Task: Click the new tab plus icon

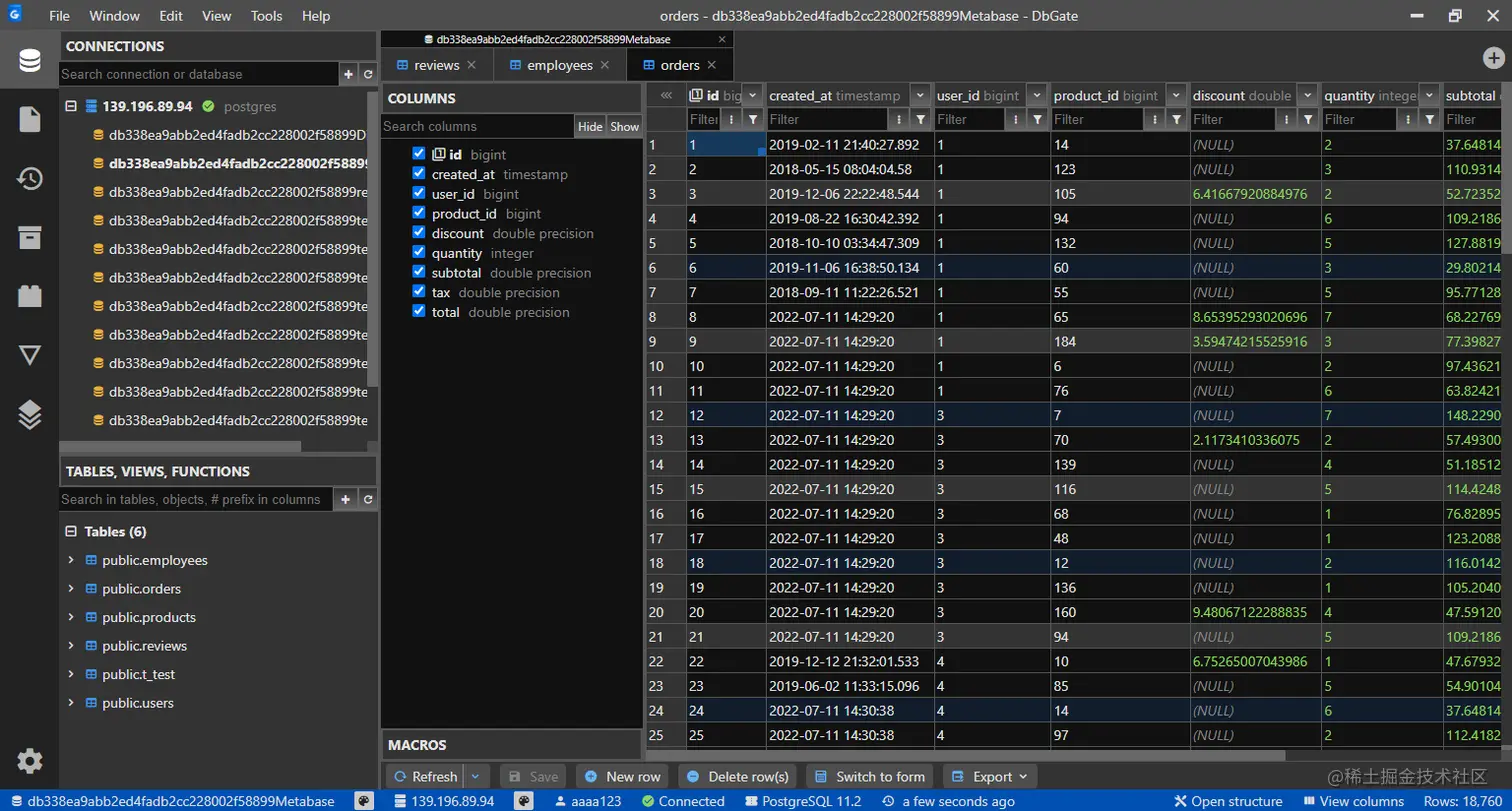Action: tap(1492, 57)
